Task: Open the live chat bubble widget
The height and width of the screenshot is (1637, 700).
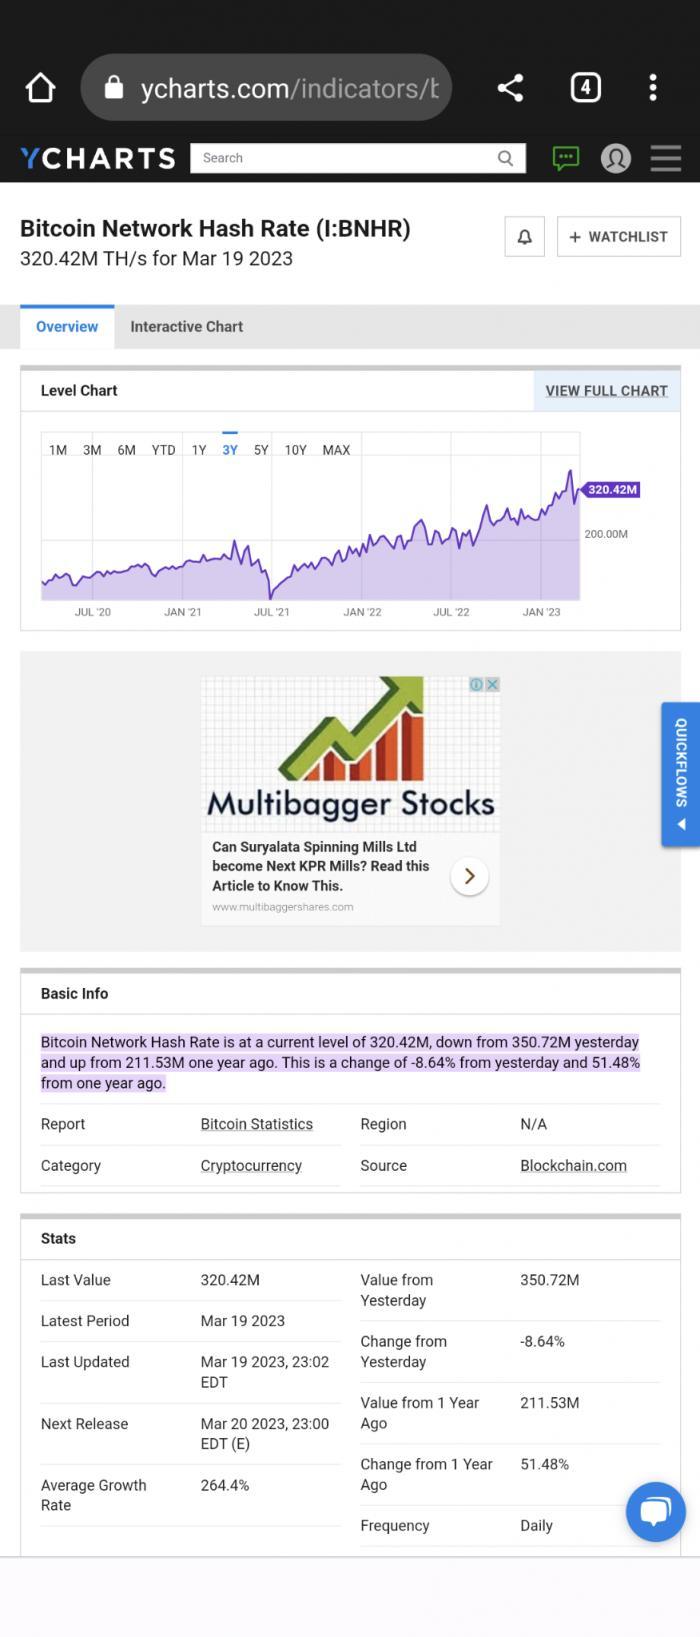Action: pos(655,1511)
